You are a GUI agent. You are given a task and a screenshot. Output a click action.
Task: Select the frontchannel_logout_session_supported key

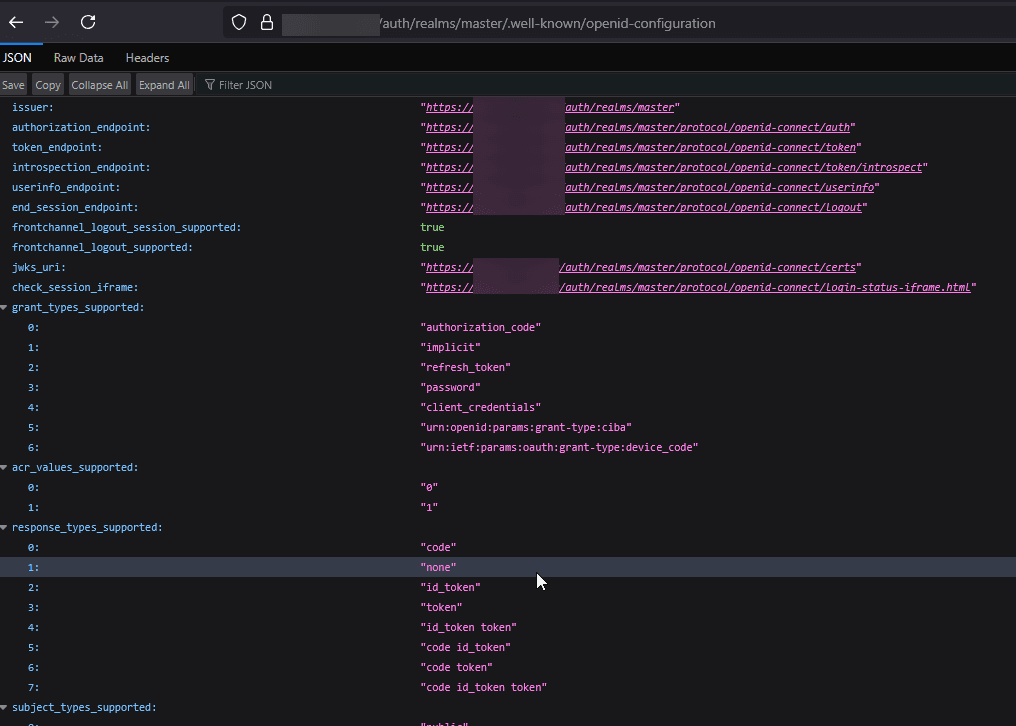[x=126, y=228]
